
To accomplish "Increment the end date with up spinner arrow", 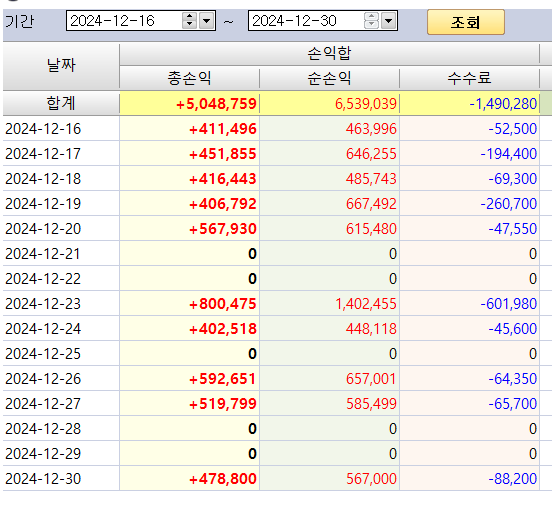I will pos(371,17).
